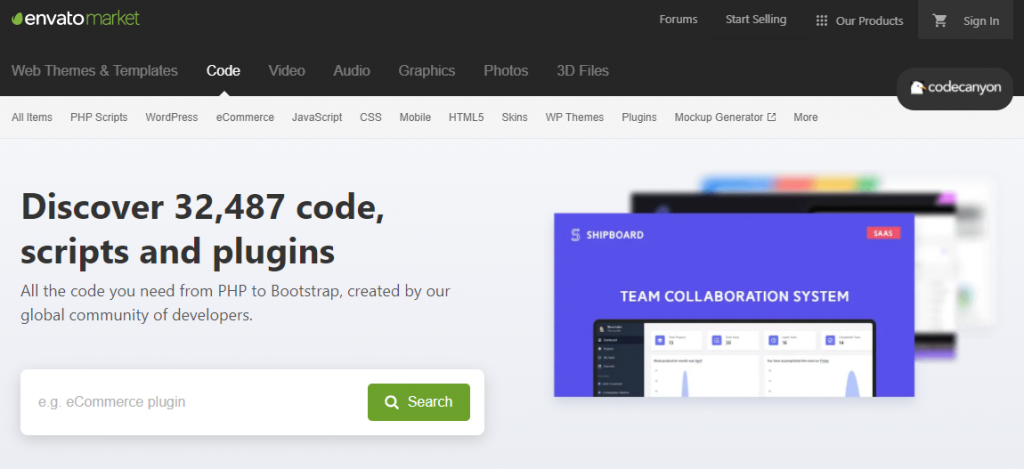The height and width of the screenshot is (469, 1024).
Task: Open the Forums link
Action: (x=678, y=20)
